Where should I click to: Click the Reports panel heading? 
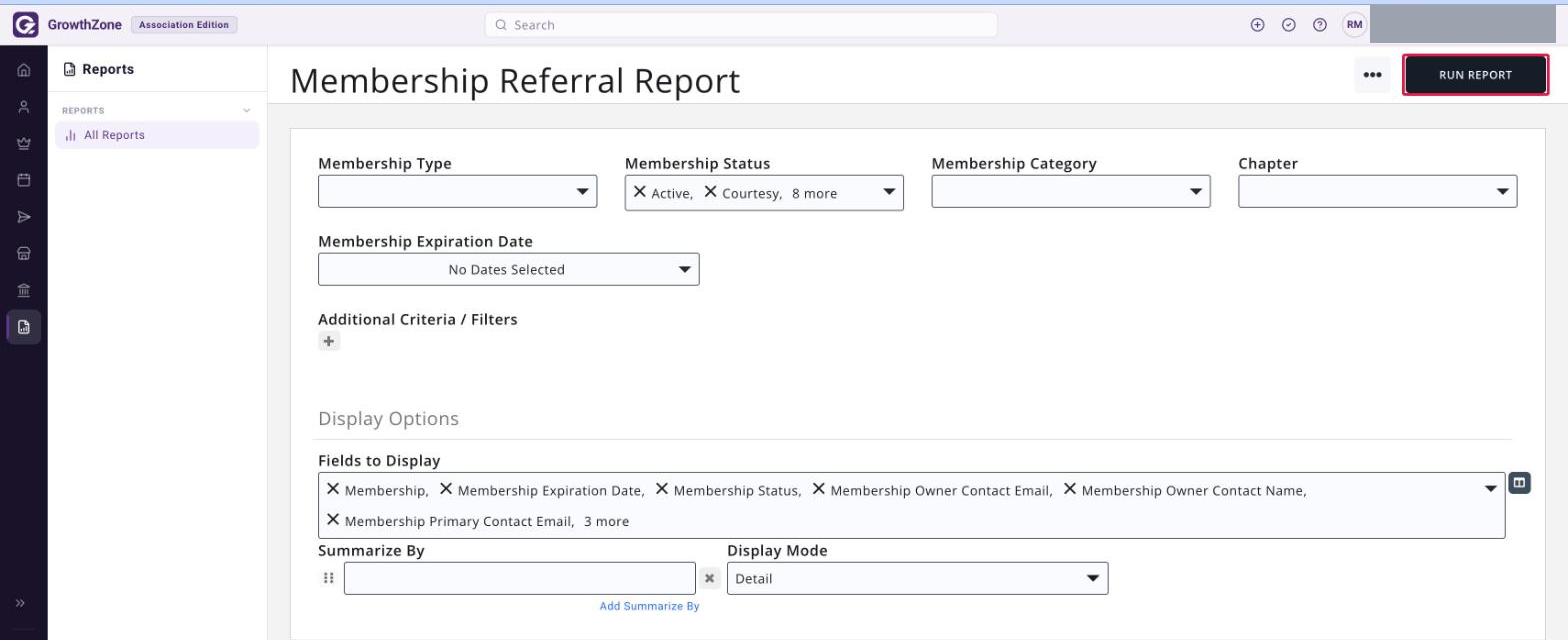point(108,69)
